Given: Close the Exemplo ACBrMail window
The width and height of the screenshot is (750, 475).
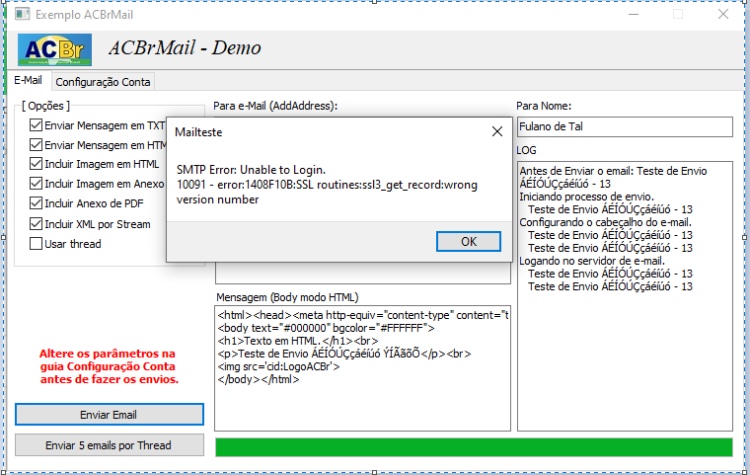Looking at the screenshot, I should (x=723, y=14).
